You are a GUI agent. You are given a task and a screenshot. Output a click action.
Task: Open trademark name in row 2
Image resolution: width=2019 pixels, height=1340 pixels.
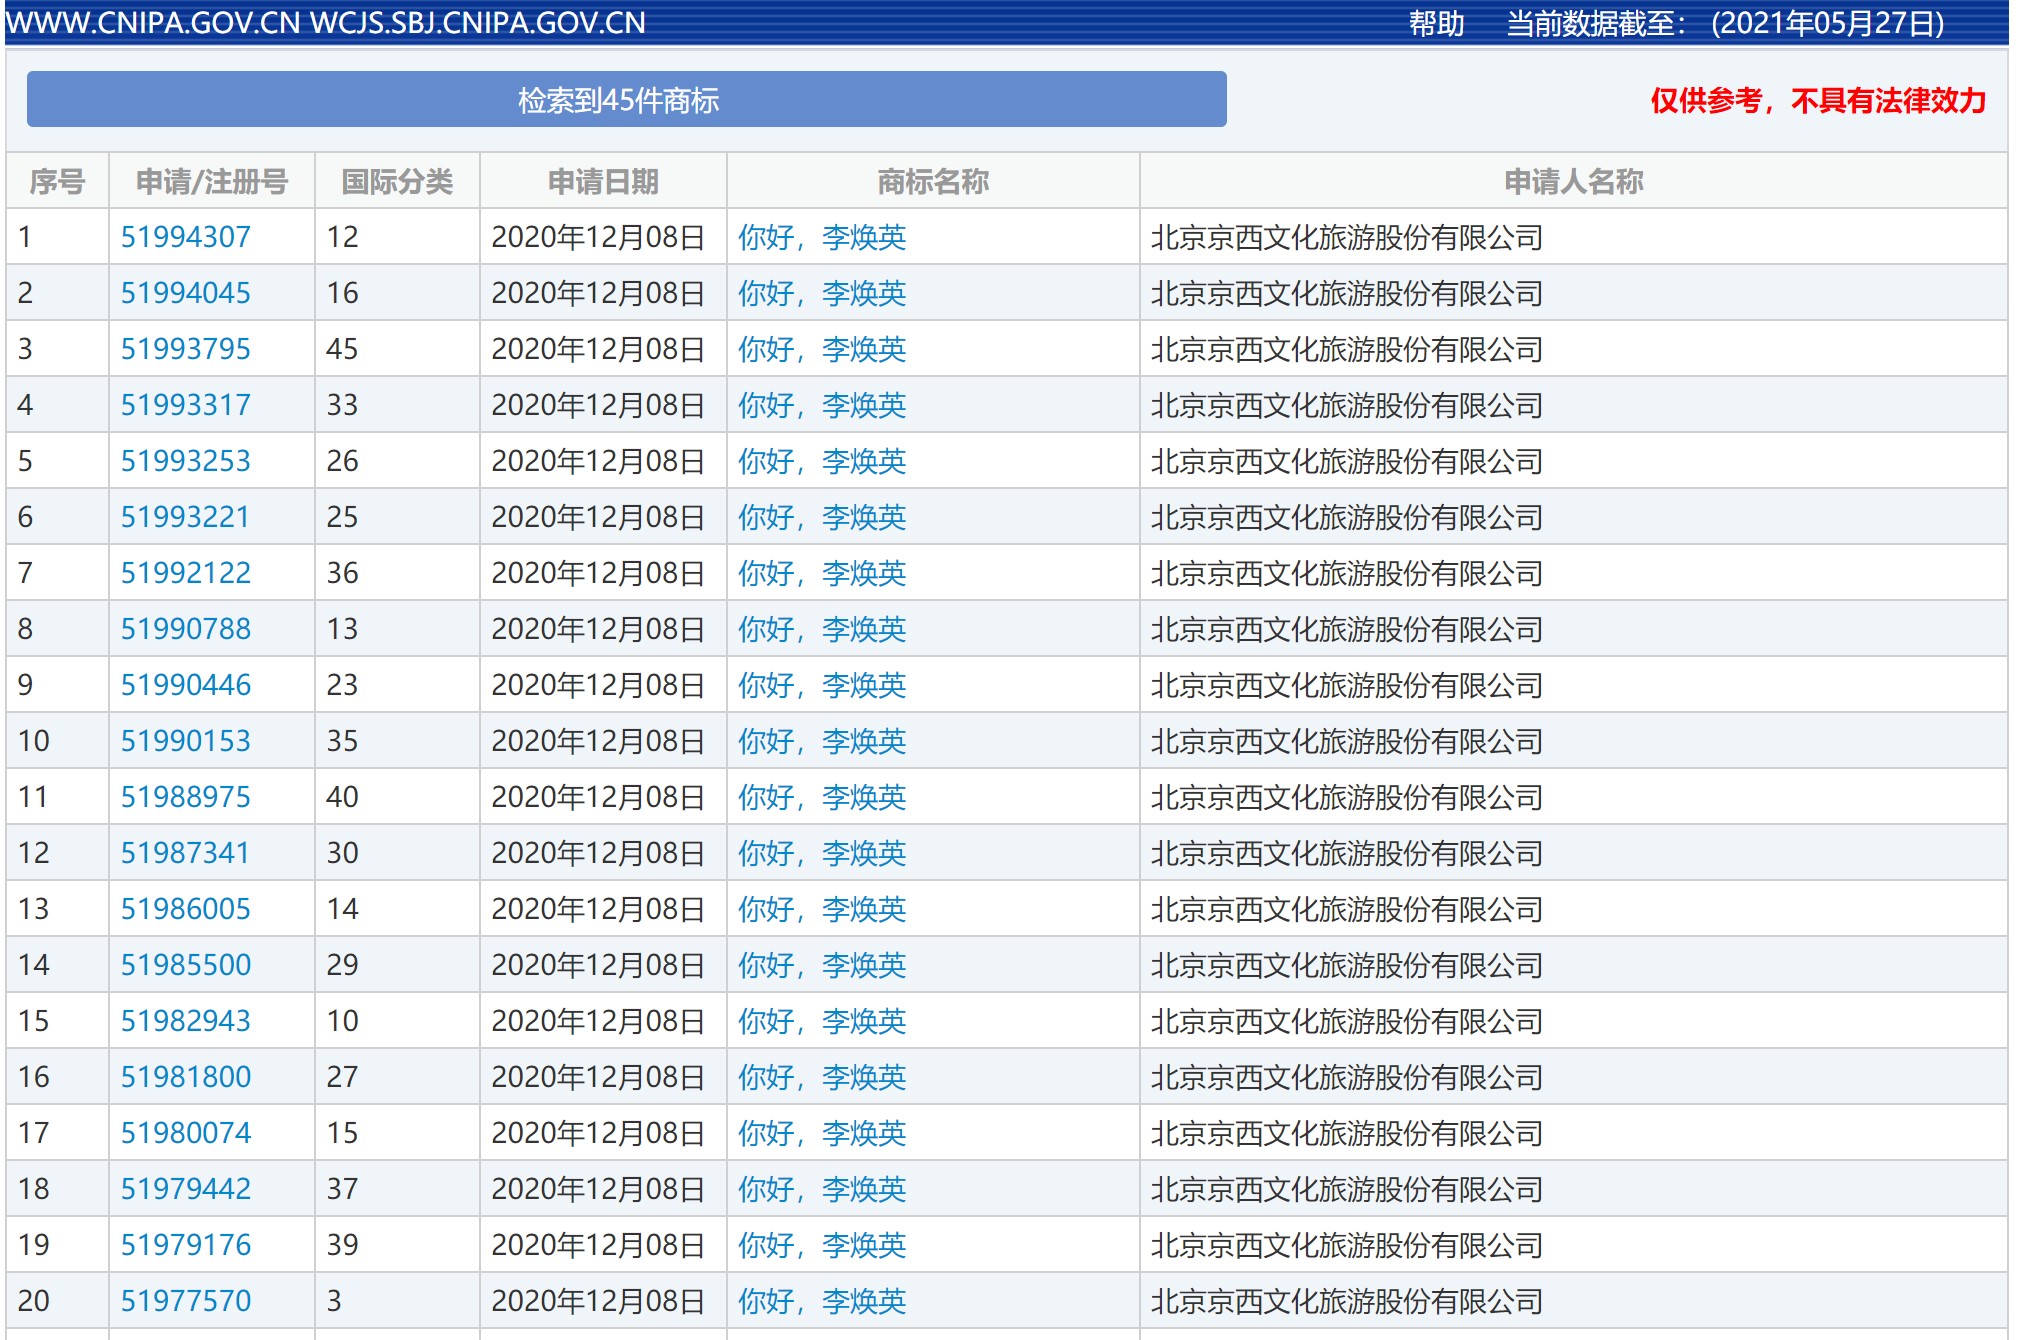coord(821,293)
